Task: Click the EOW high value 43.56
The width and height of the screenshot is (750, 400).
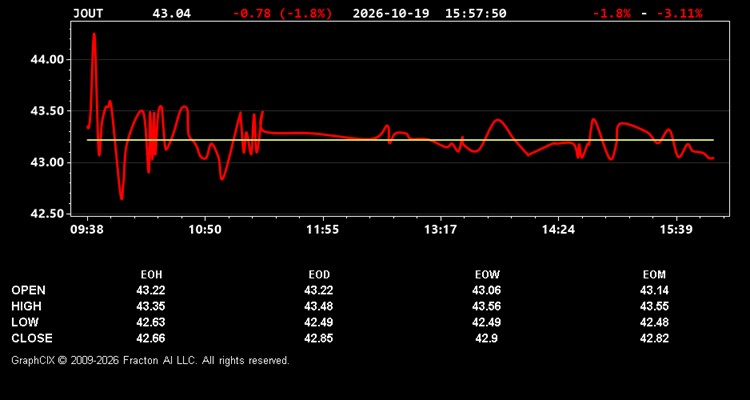Action: tap(486, 306)
